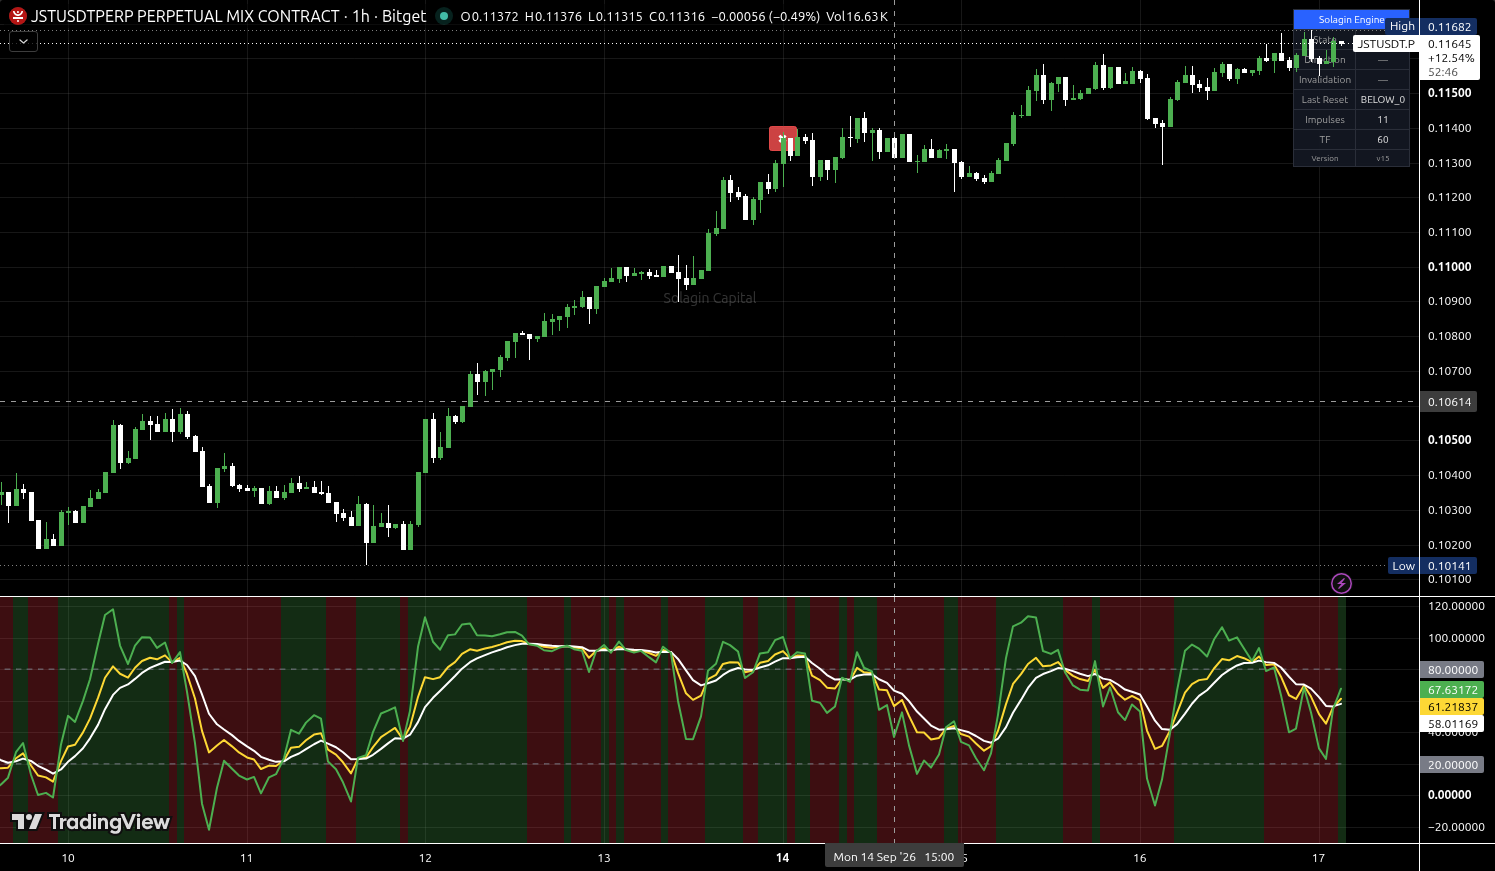The image size is (1495, 871).
Task: Click the −0.00056 (−0.49%) change readout
Action: [765, 16]
